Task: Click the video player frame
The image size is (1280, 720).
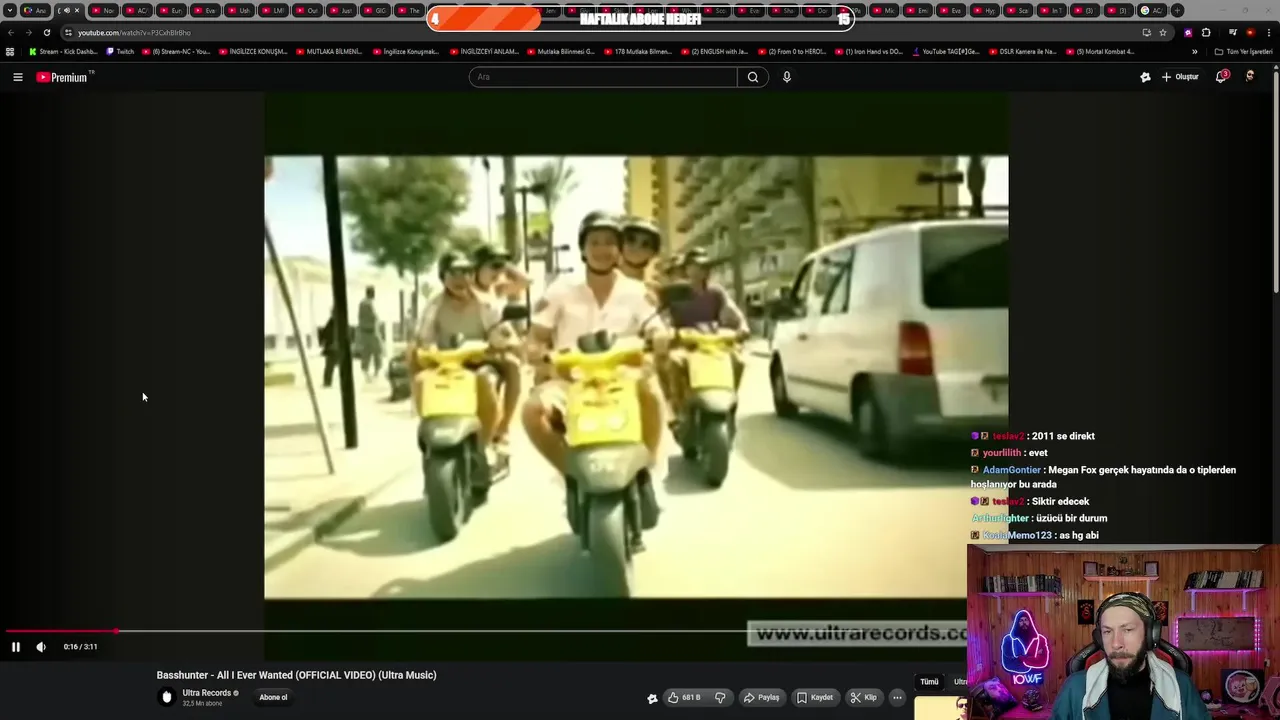Action: [636, 377]
